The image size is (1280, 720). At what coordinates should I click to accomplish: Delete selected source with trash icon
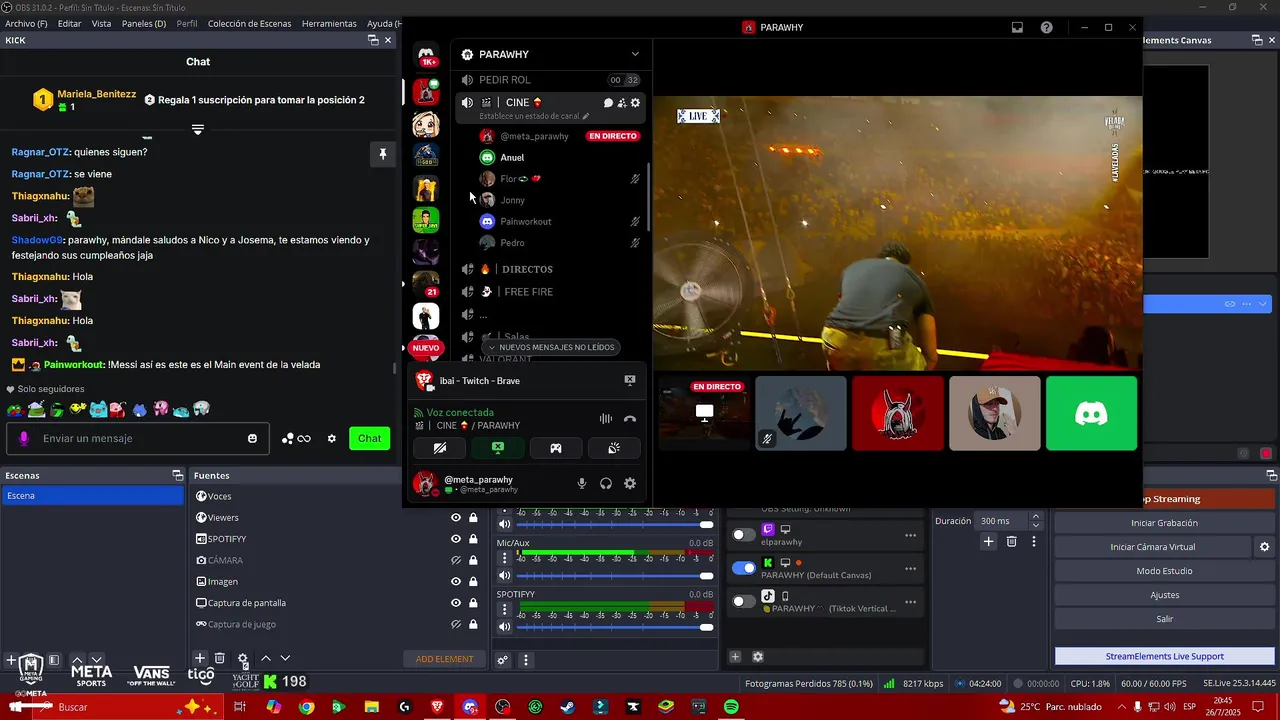pyautogui.click(x=220, y=658)
